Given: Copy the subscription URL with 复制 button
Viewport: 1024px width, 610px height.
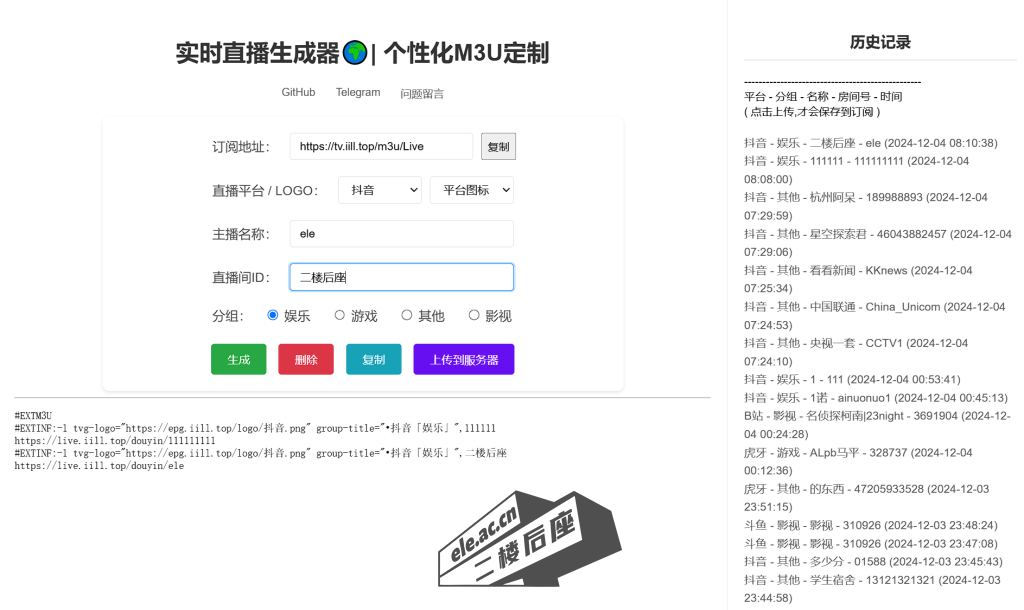Looking at the screenshot, I should coord(498,146).
